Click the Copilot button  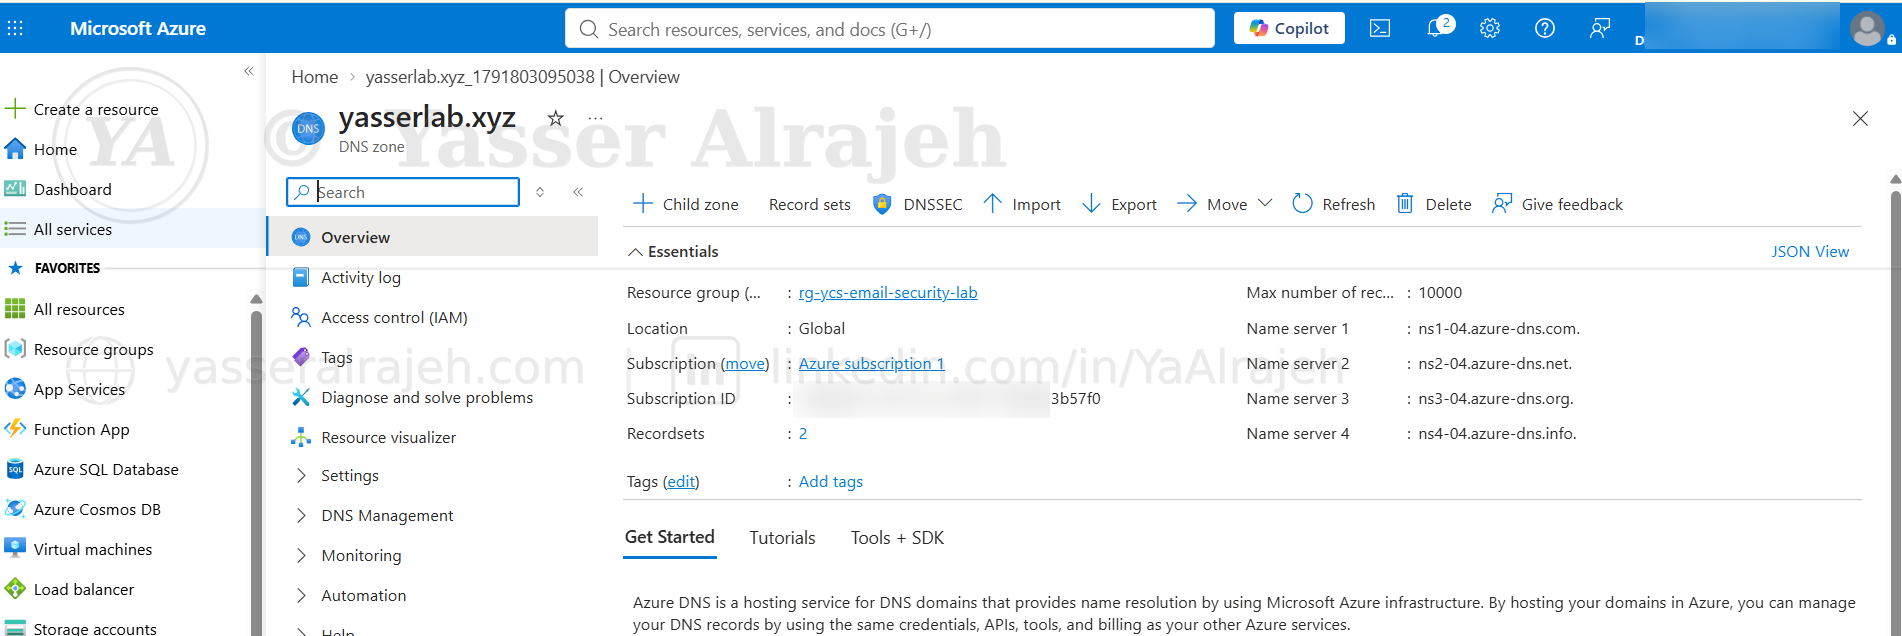point(1289,28)
